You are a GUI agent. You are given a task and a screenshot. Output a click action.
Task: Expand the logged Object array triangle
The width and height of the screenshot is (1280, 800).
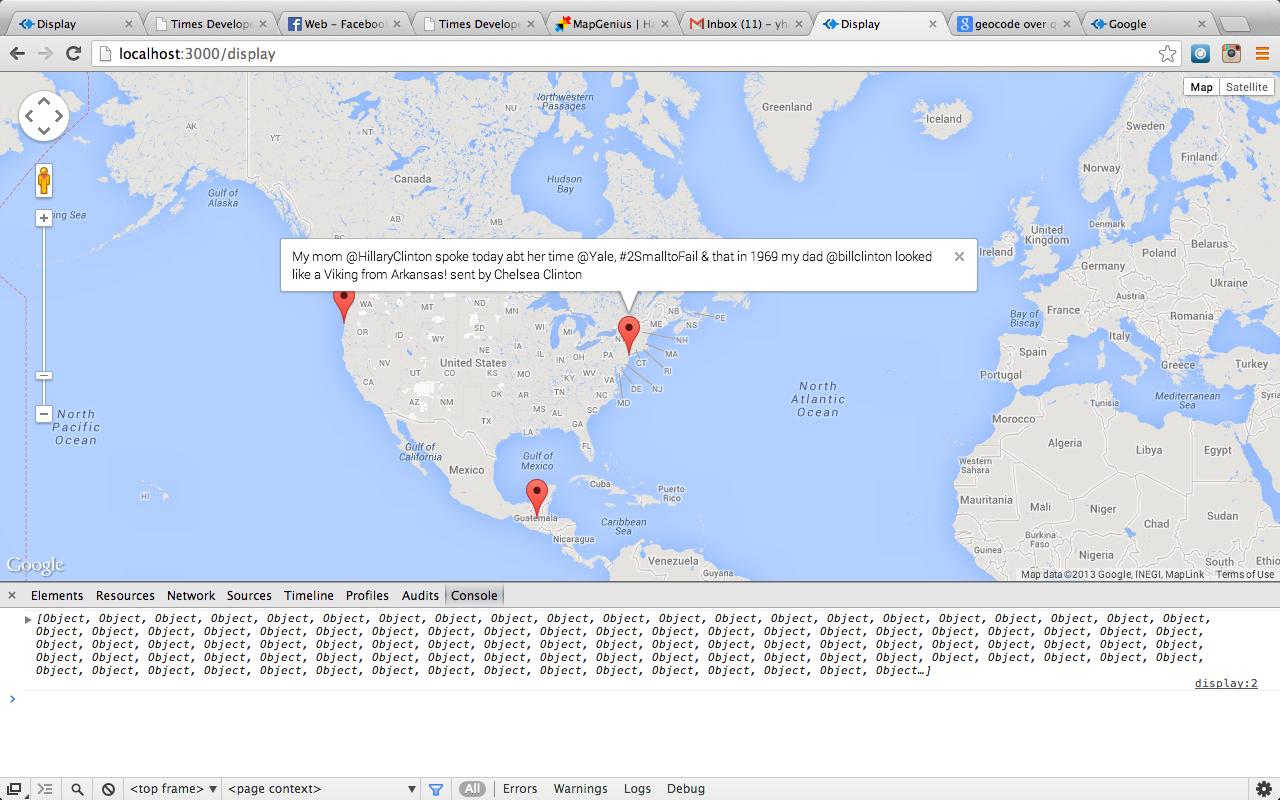(28, 619)
